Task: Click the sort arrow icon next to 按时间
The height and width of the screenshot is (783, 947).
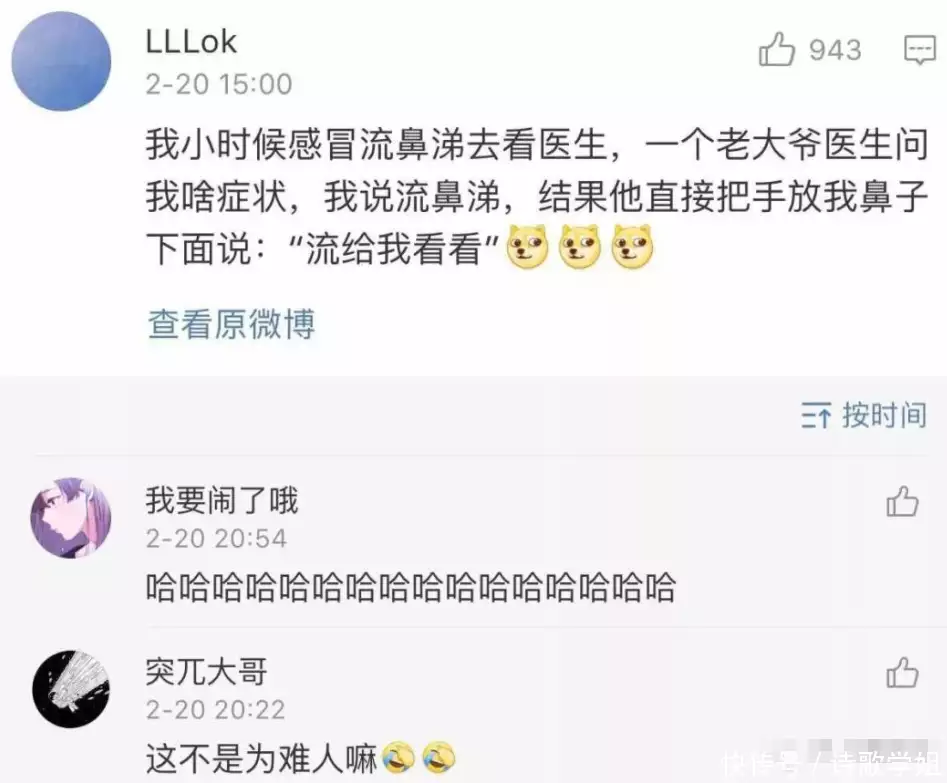Action: (816, 416)
